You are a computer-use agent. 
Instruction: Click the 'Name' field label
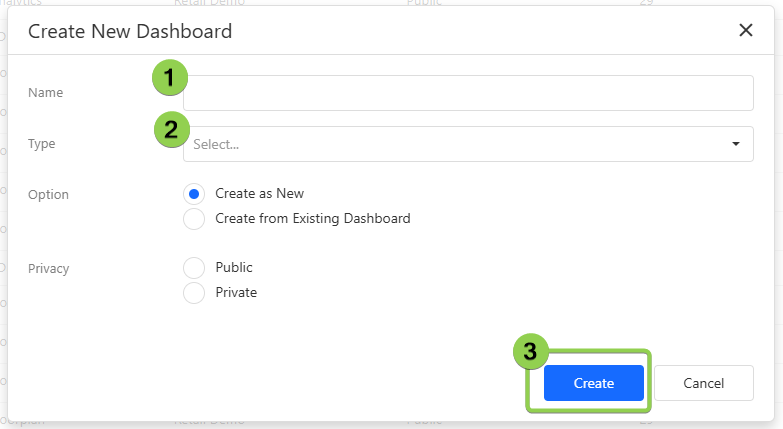tap(45, 93)
